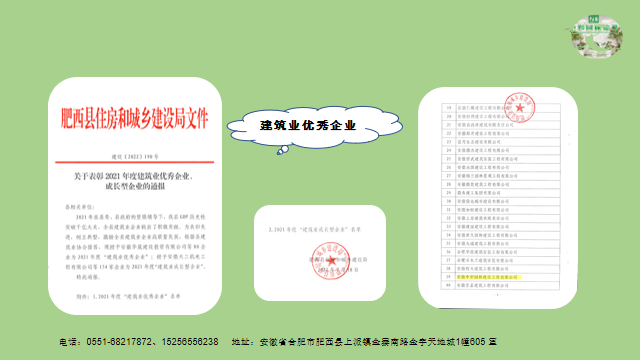Screen dimensions: 640x360
Task: Open the left government document image
Action: (x=135, y=196)
